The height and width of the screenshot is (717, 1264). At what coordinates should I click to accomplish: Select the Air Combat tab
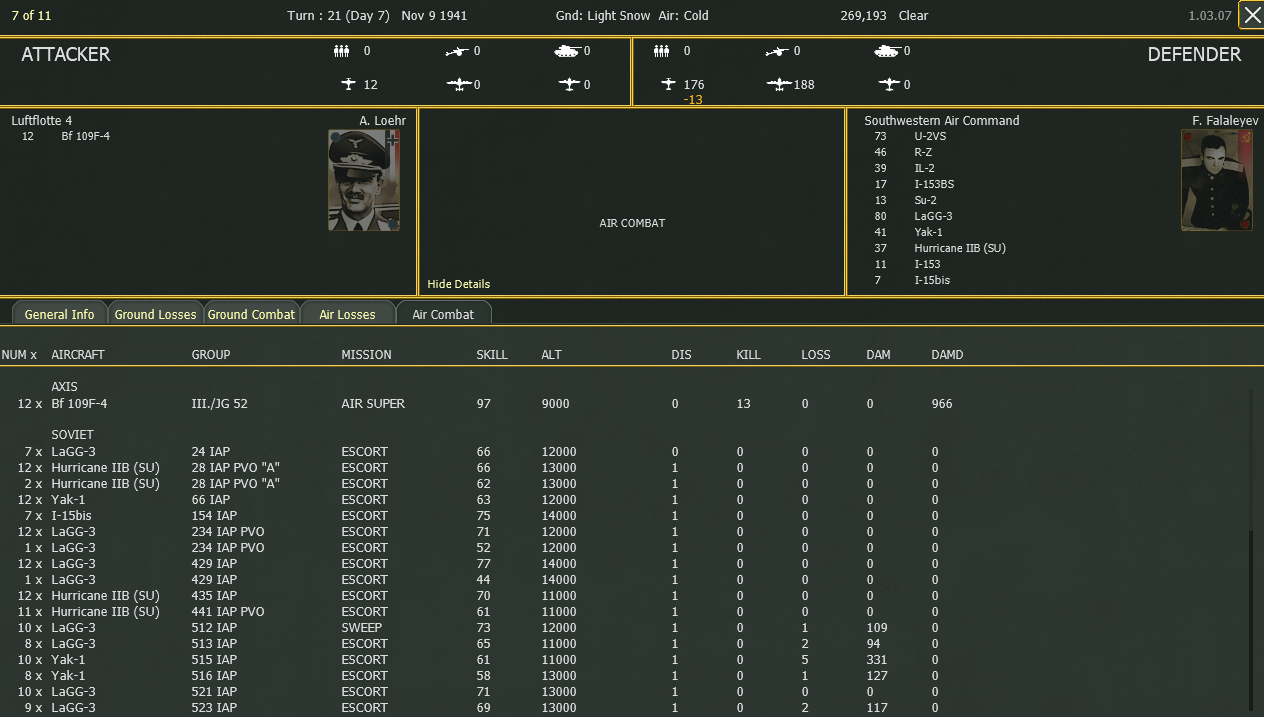click(x=443, y=314)
